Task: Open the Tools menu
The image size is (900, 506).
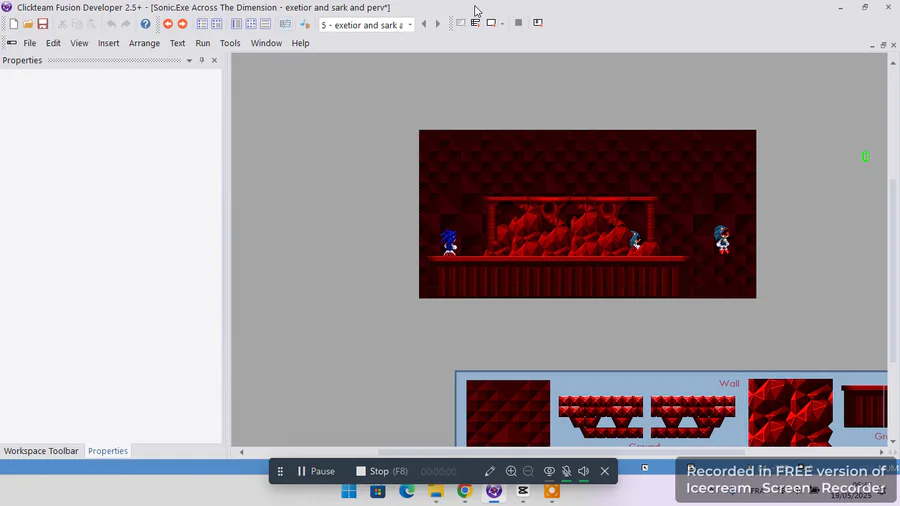Action: (230, 43)
